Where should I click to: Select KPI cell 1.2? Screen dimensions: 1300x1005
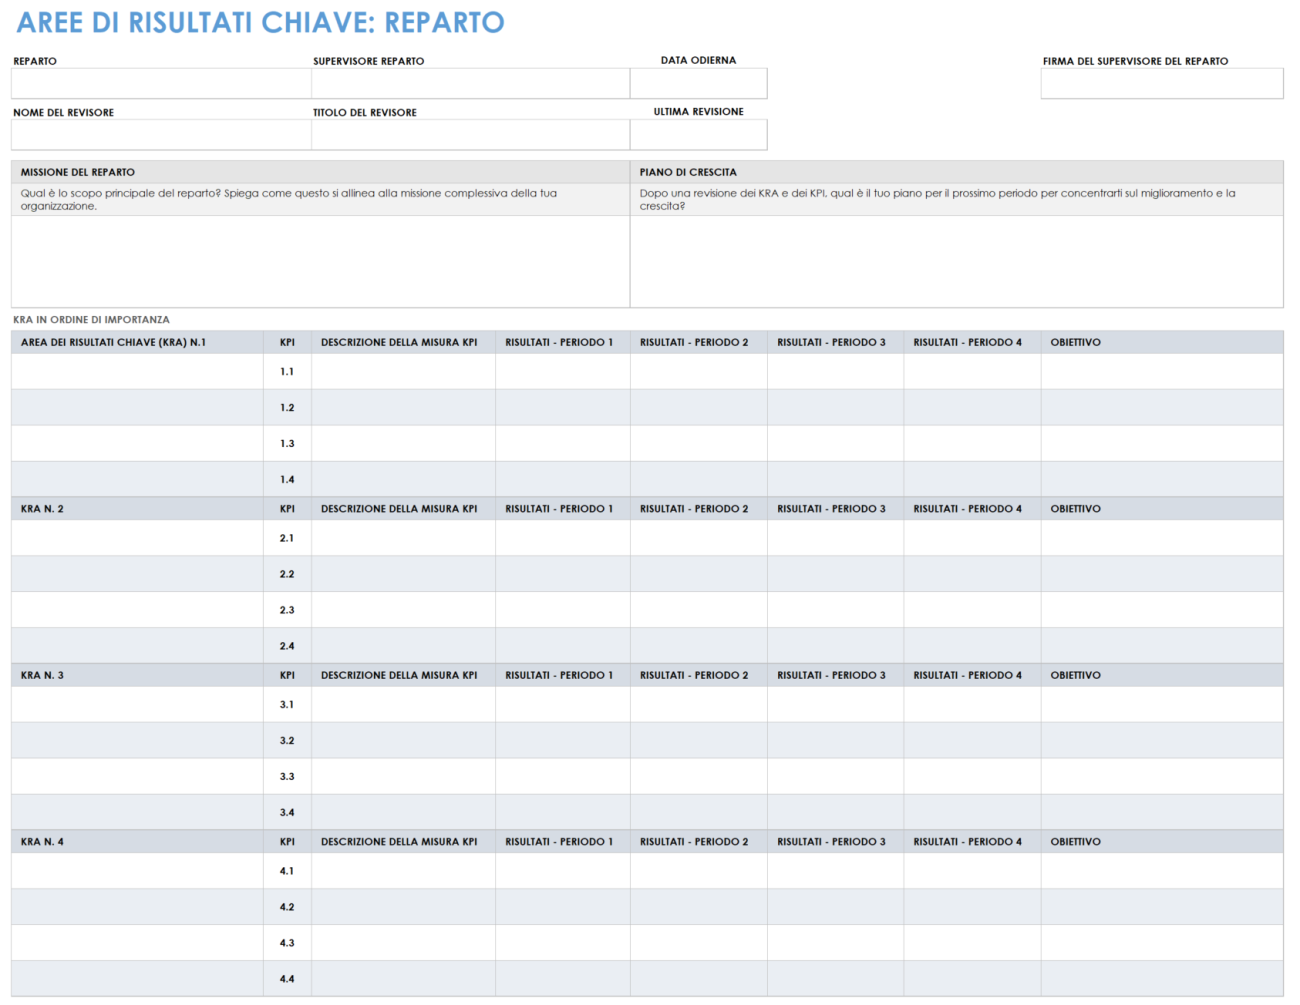(x=287, y=407)
